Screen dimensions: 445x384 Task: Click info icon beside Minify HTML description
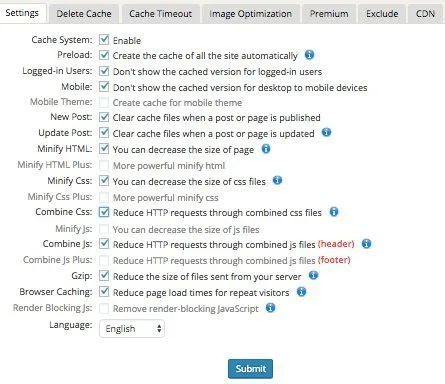click(x=266, y=149)
